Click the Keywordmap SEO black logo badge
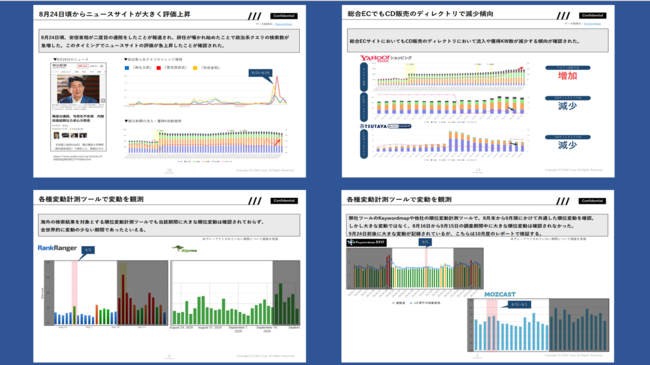 (366, 242)
